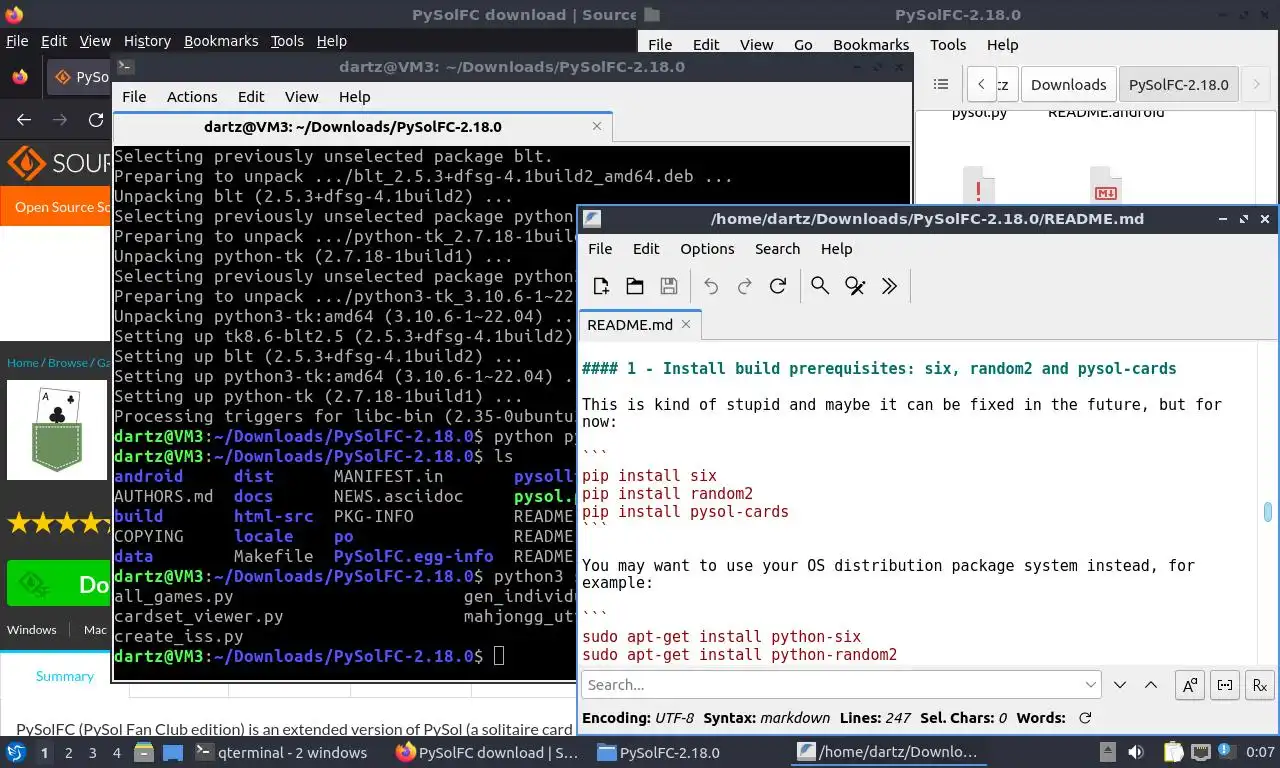The width and height of the screenshot is (1280, 768).
Task: Reload the document with the circular arrow
Action: (x=778, y=286)
